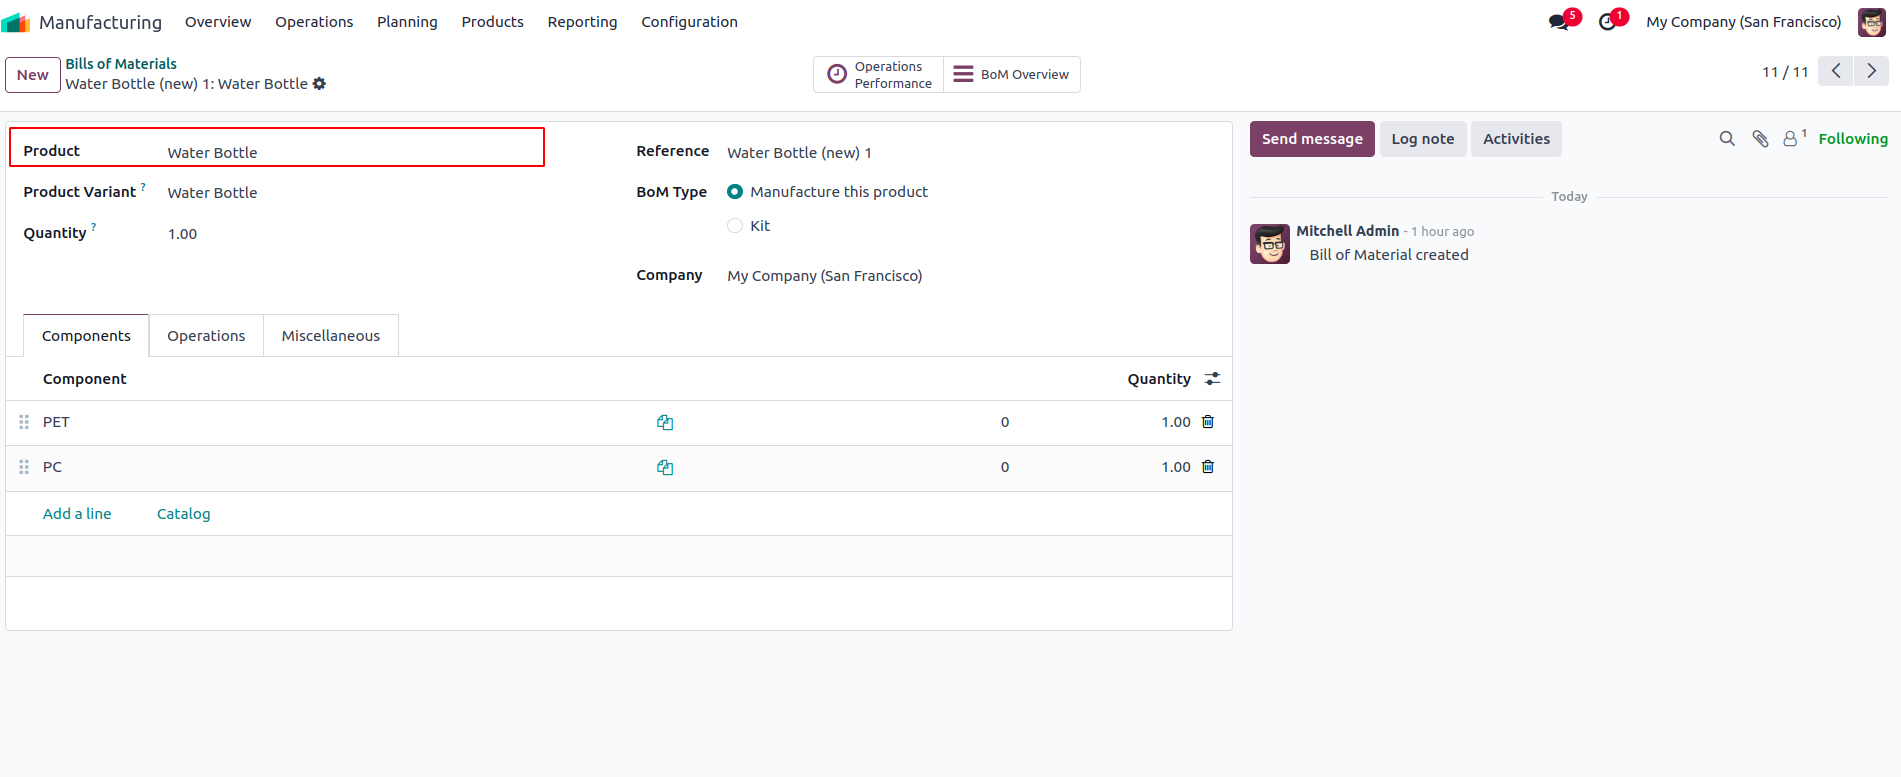The height and width of the screenshot is (777, 1901).
Task: Open the company switcher dropdown
Action: [x=1743, y=22]
